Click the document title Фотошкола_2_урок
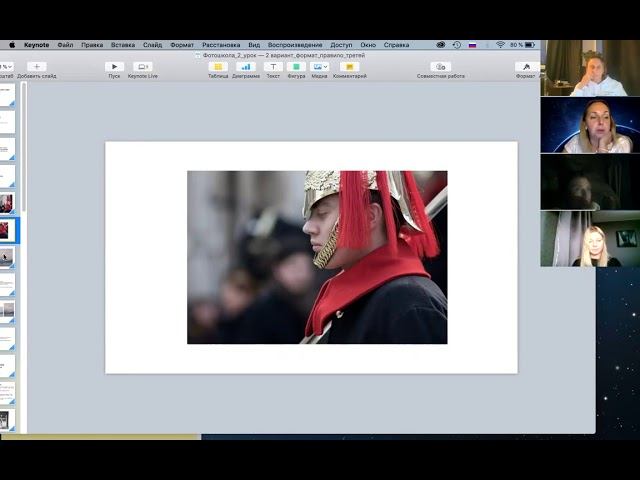Image resolution: width=640 pixels, height=480 pixels. pos(284,55)
